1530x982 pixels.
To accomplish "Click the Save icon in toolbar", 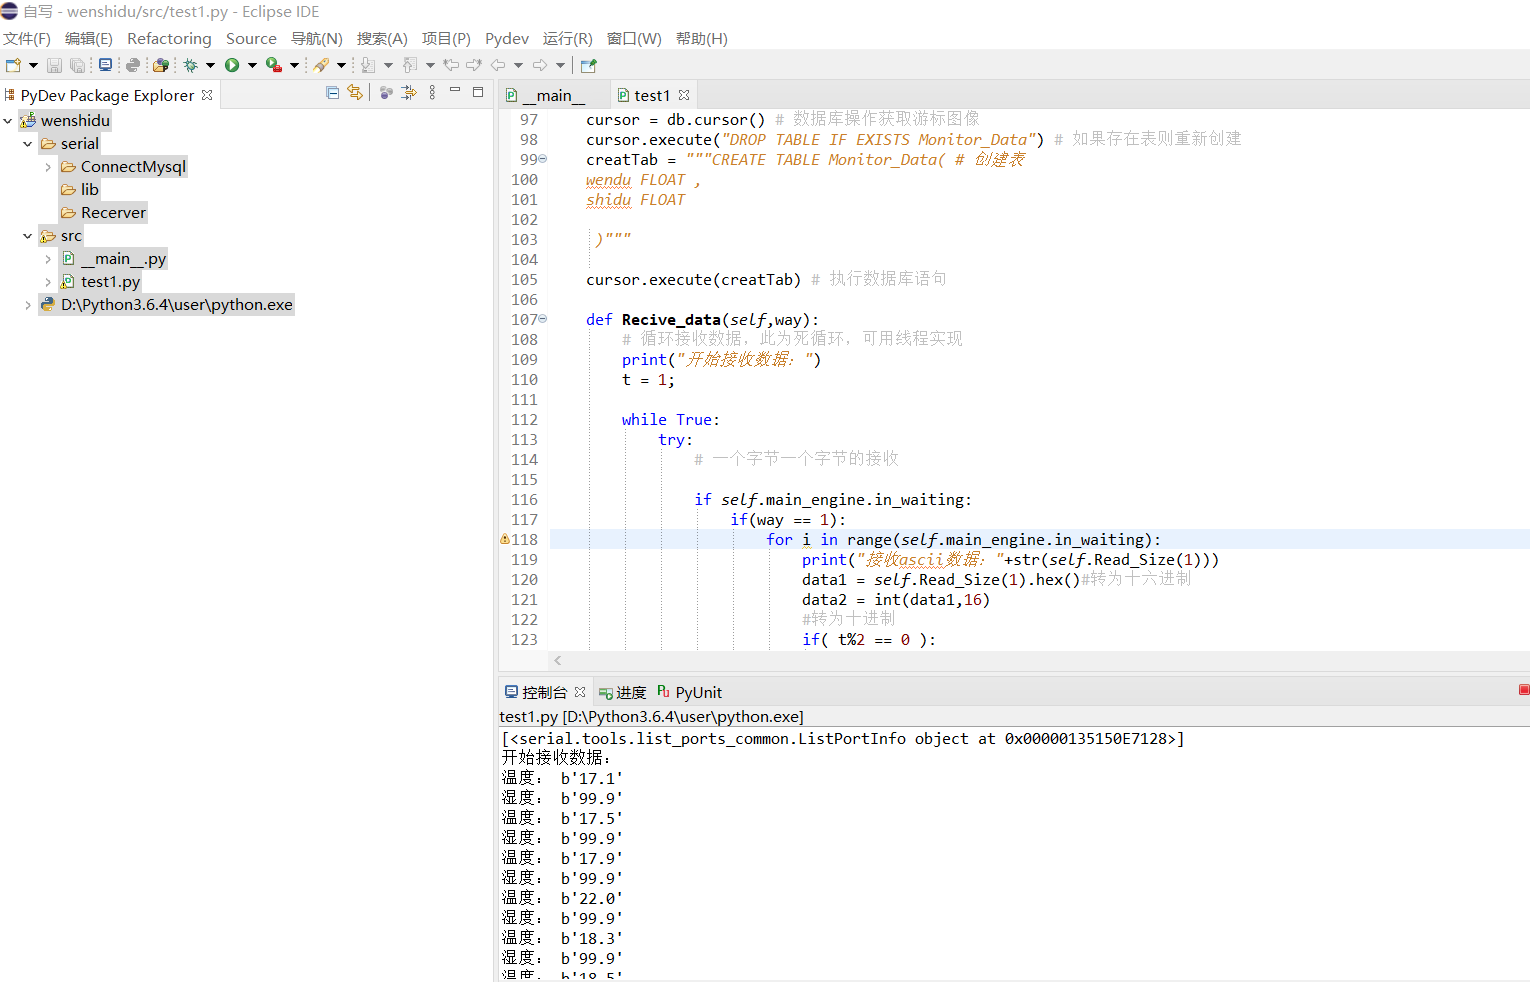I will (x=54, y=65).
